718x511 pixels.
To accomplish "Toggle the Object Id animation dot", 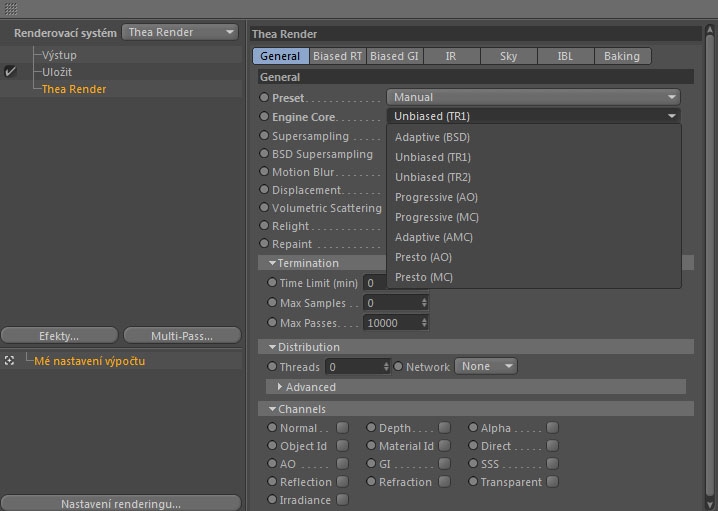I will [x=272, y=445].
